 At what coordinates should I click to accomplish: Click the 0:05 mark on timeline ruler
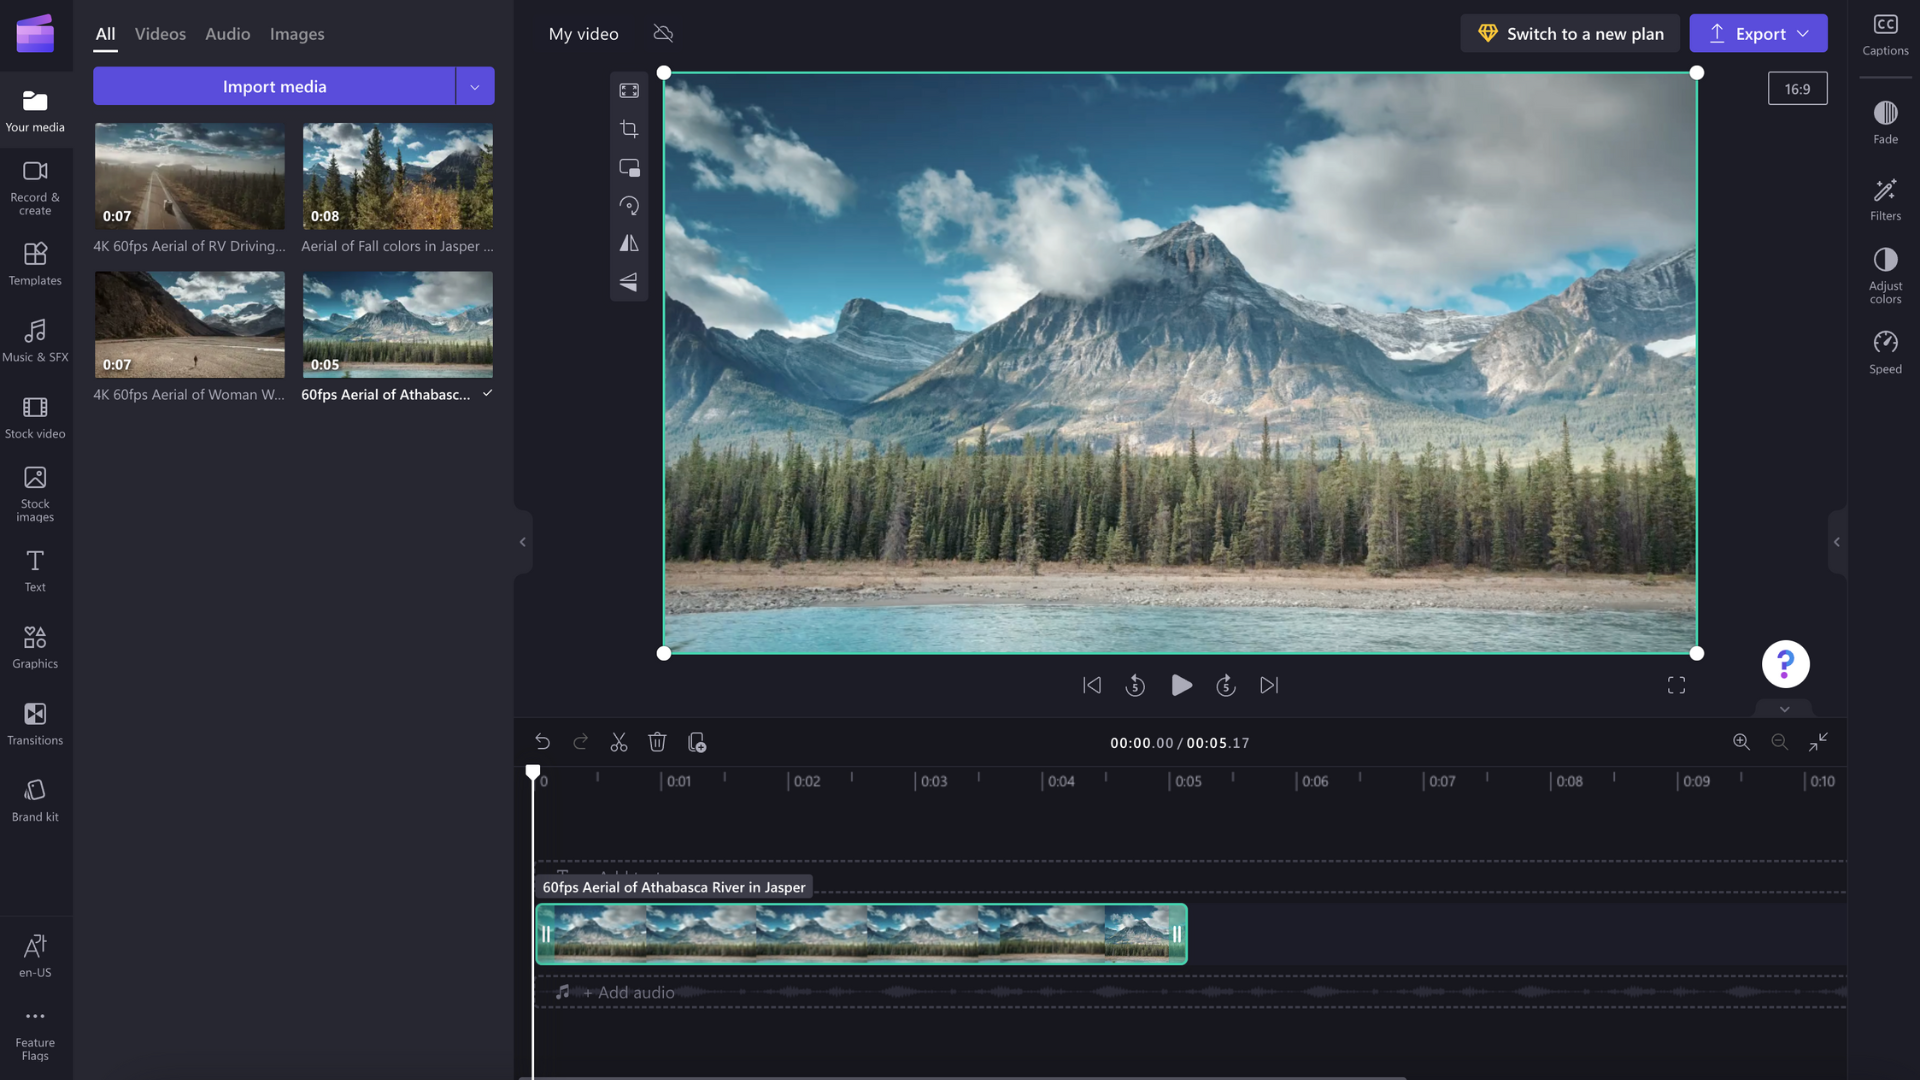(1188, 781)
